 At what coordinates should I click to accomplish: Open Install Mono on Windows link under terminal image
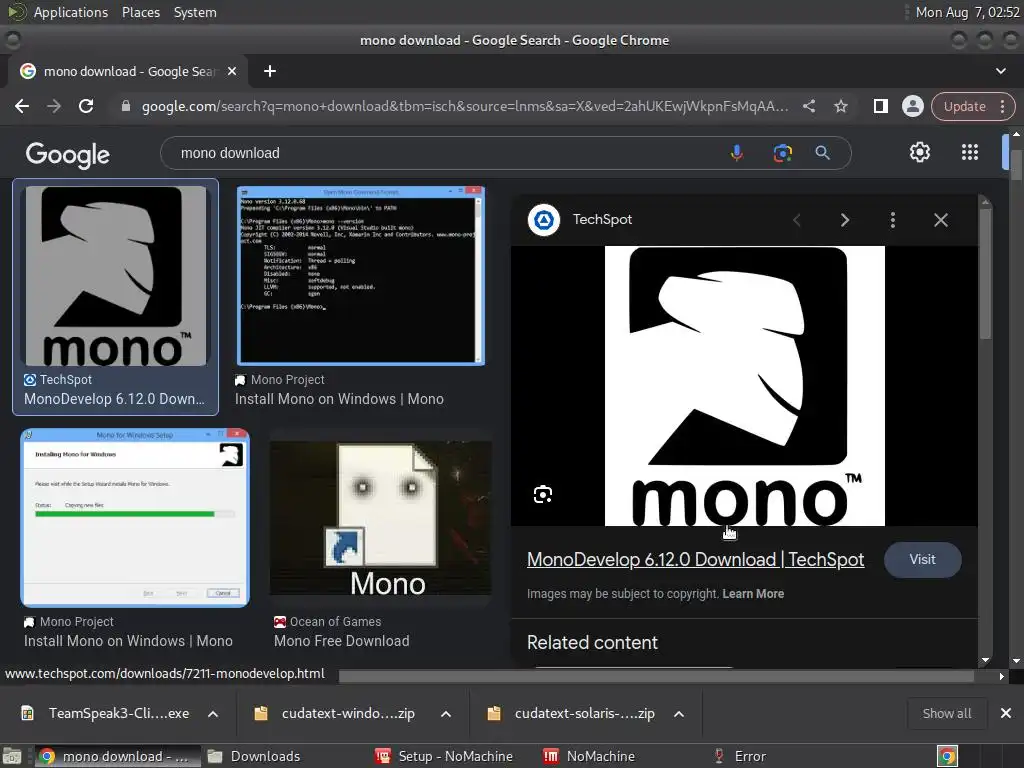click(x=339, y=399)
